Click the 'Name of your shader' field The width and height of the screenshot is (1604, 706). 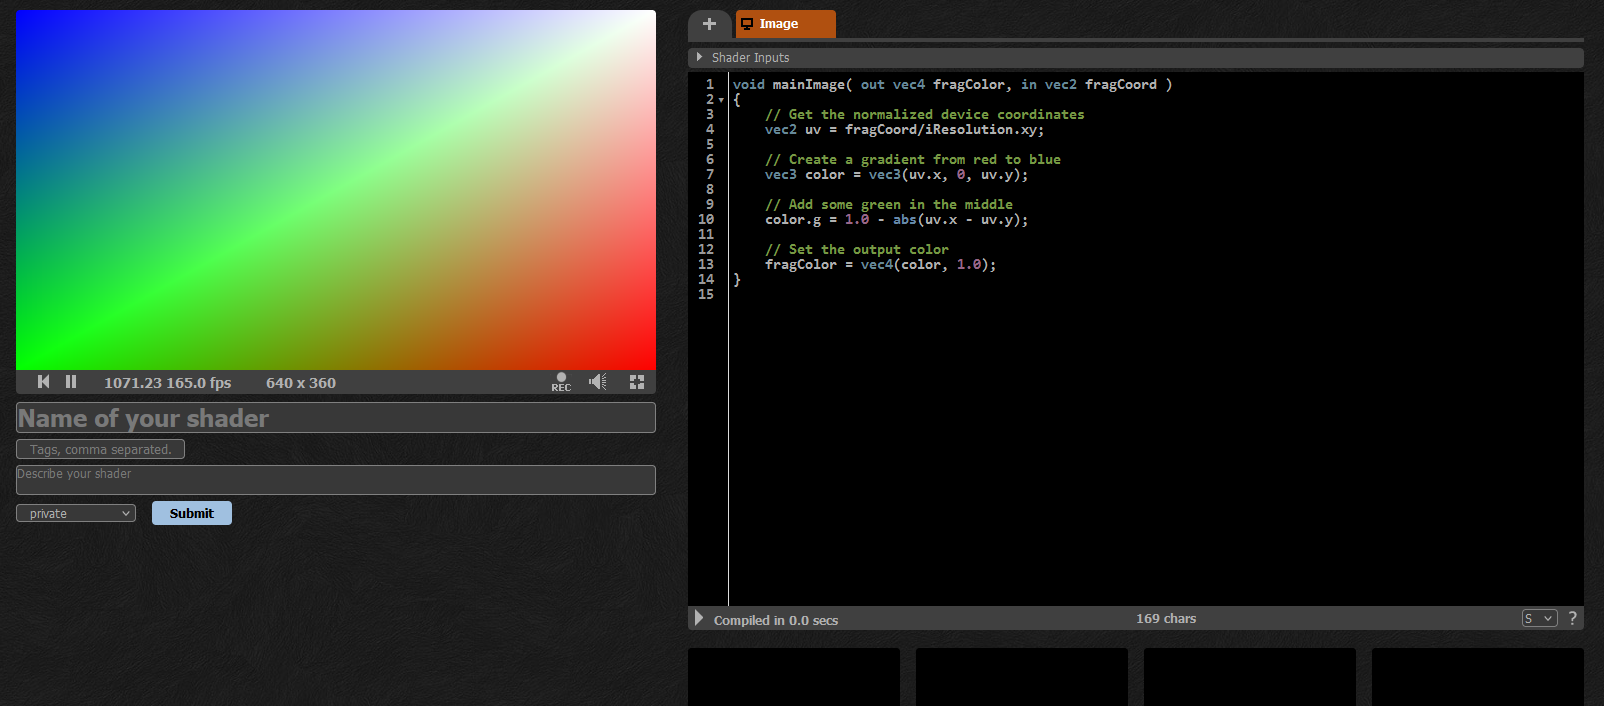click(x=336, y=418)
